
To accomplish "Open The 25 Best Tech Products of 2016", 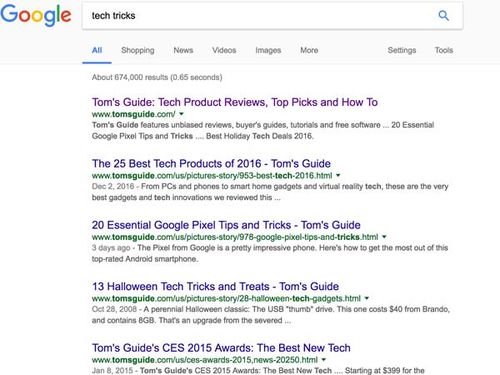I will [x=211, y=163].
